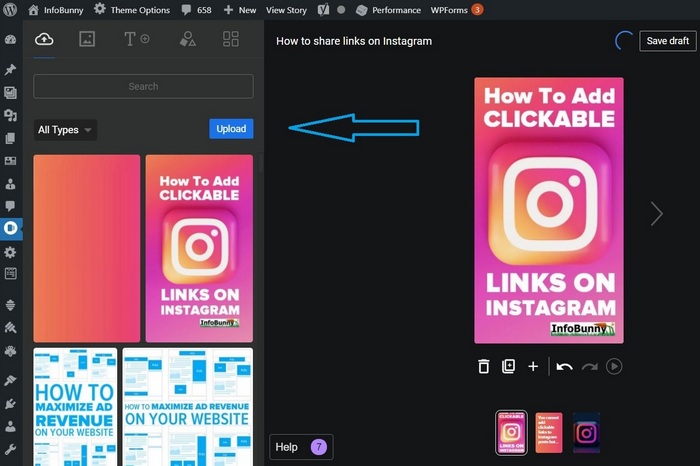Open Dashboard in WordPress sidebar
The width and height of the screenshot is (700, 466).
tap(10, 40)
